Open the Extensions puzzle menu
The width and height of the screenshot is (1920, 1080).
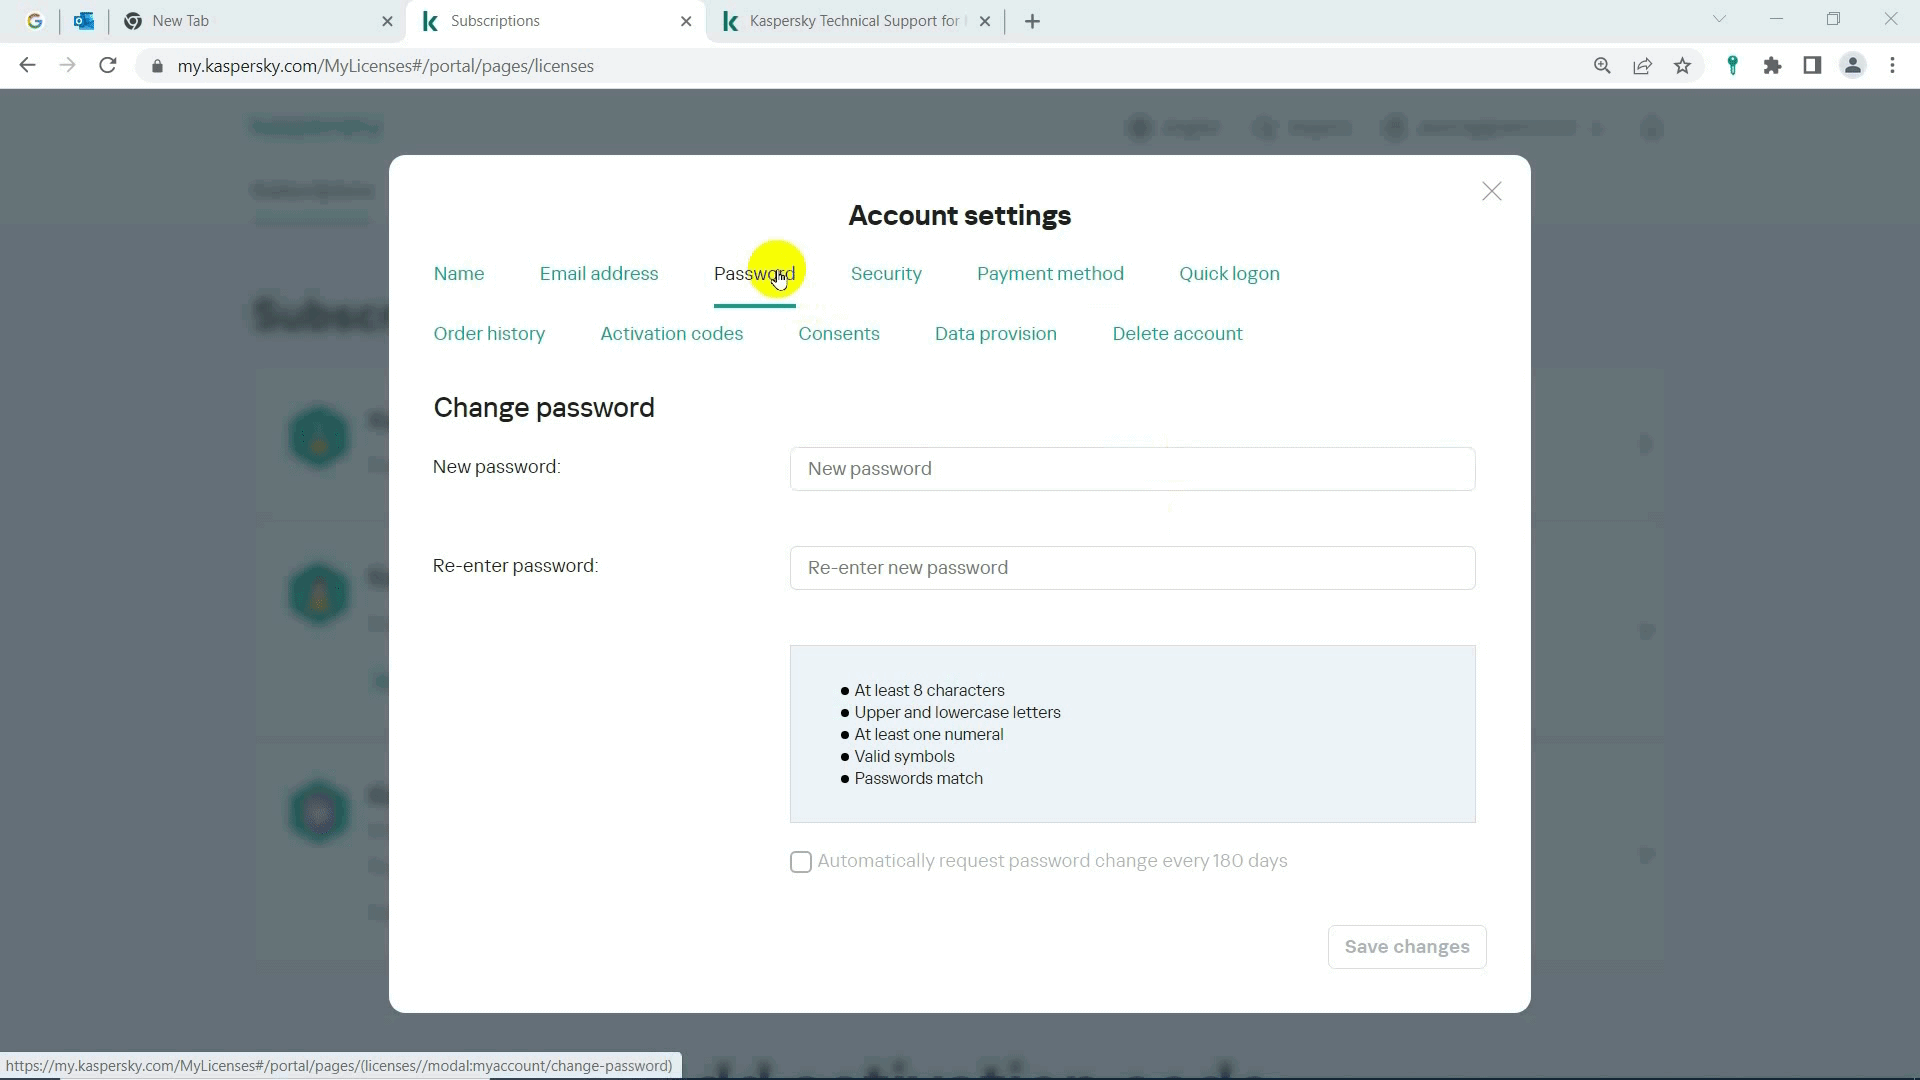point(1772,66)
